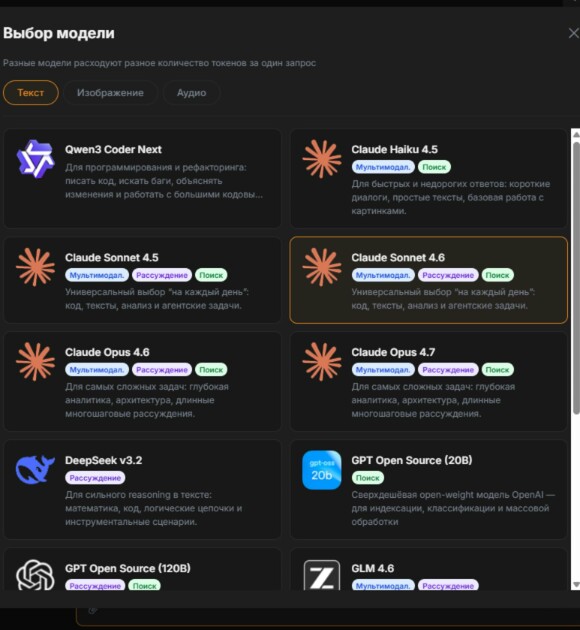This screenshot has height=630, width=580.
Task: Click Мультимодал. tag under Claude Sonnet 4.5
Action: pos(97,275)
